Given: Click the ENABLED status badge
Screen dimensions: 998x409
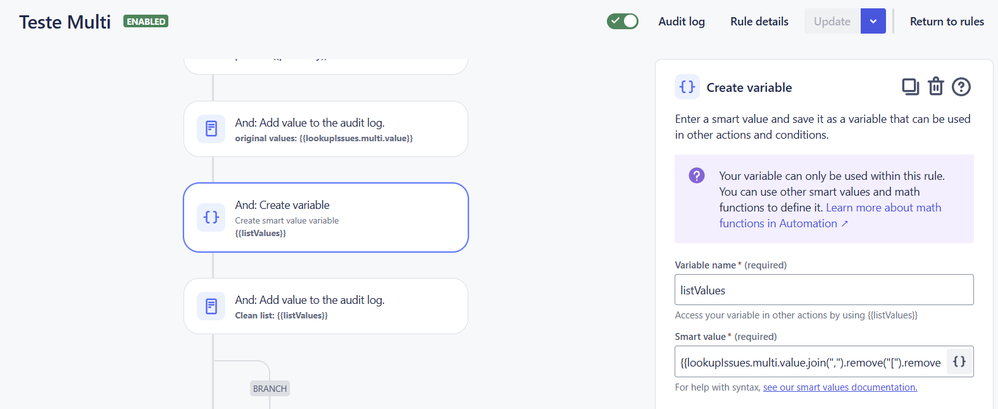Looking at the screenshot, I should click(x=146, y=22).
